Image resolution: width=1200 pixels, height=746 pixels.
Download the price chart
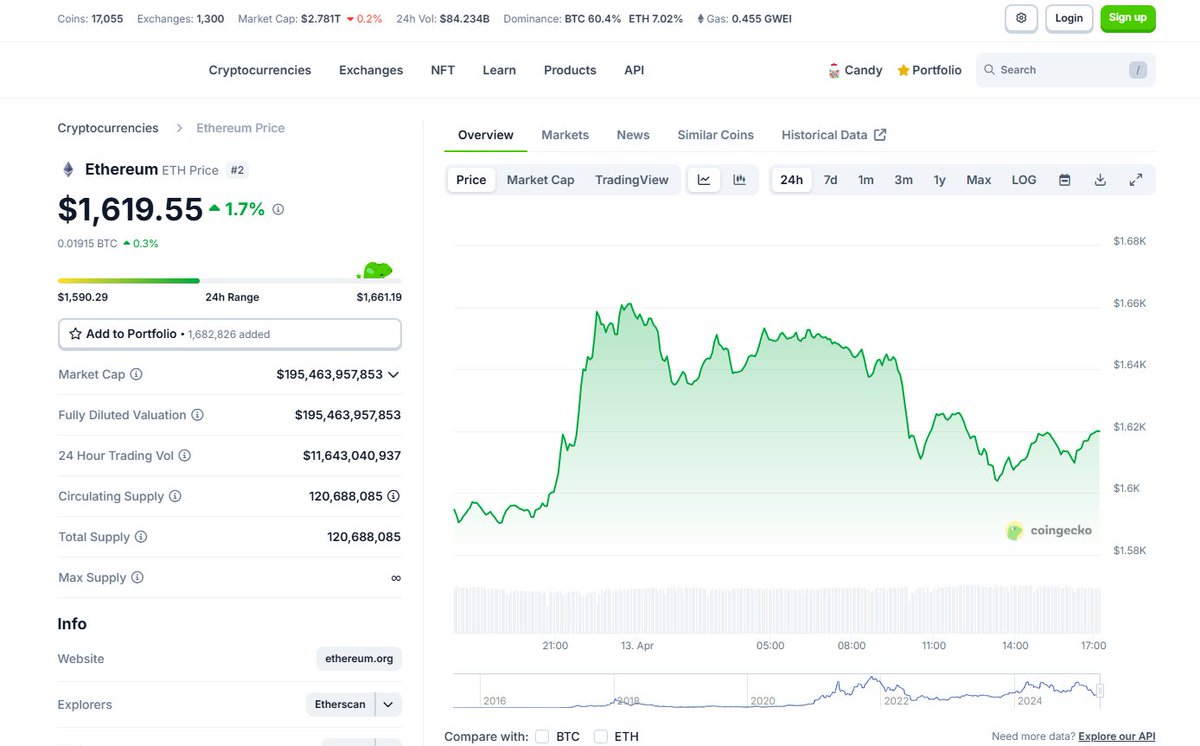tap(1100, 179)
